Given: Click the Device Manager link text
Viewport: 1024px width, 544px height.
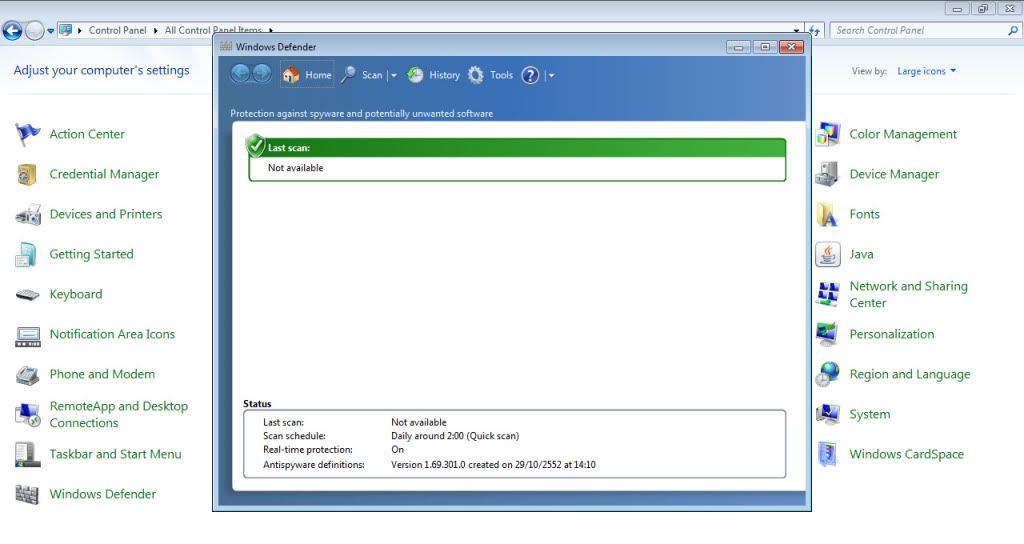Looking at the screenshot, I should 894,174.
